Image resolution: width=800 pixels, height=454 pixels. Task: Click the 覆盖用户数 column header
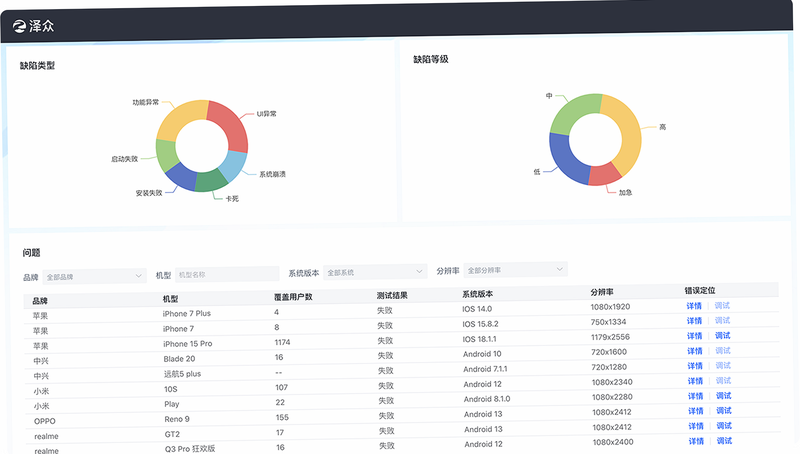(293, 297)
